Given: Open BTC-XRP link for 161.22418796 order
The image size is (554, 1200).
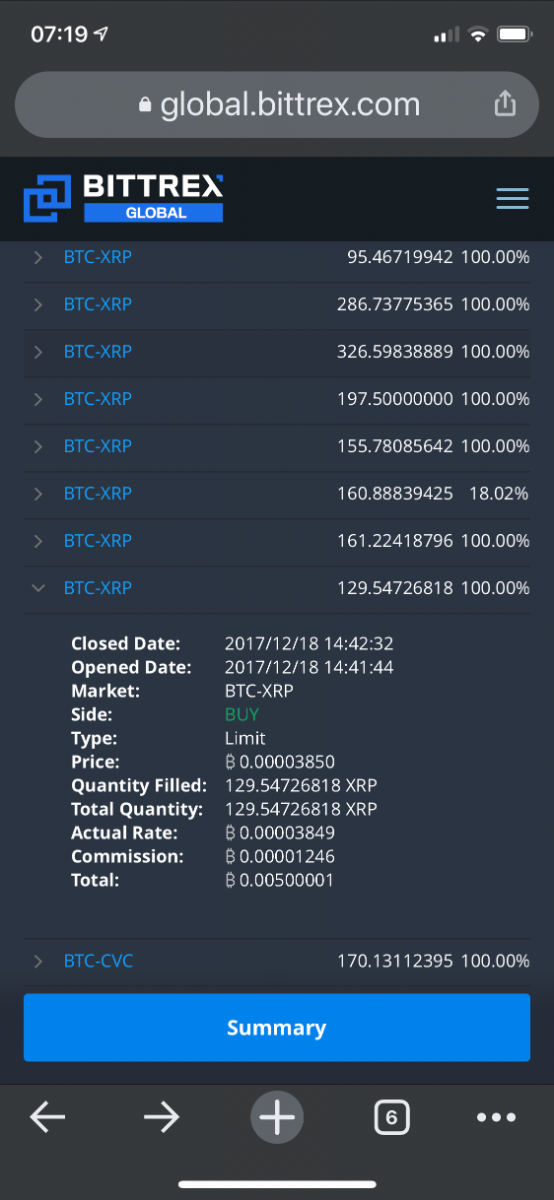Looking at the screenshot, I should click(98, 541).
